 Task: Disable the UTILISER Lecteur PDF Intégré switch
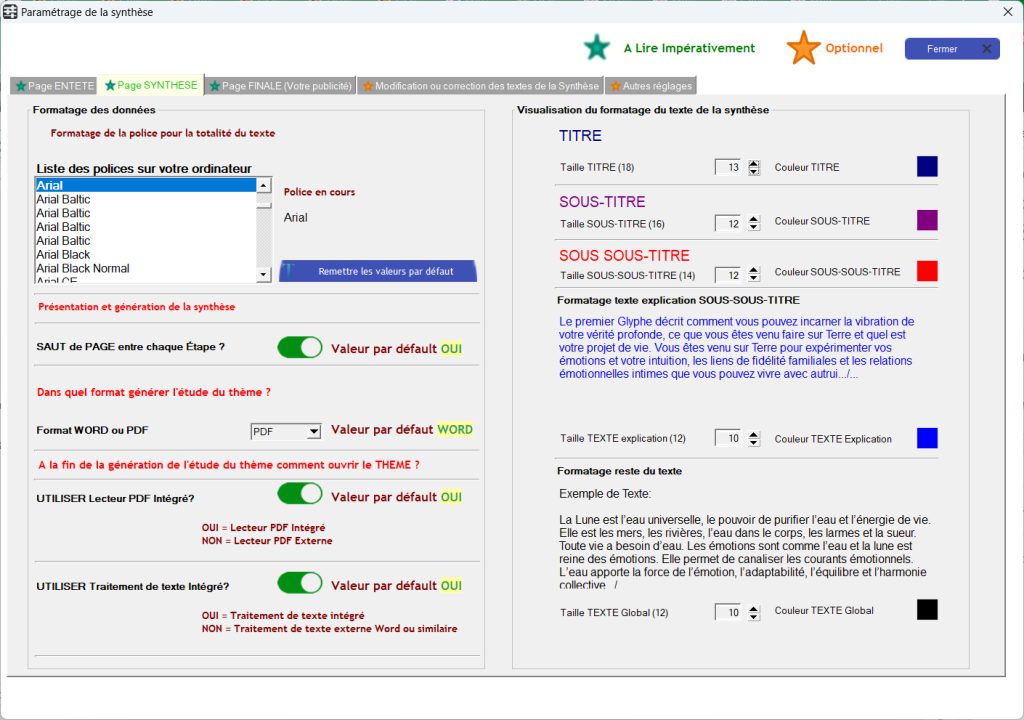click(x=300, y=494)
